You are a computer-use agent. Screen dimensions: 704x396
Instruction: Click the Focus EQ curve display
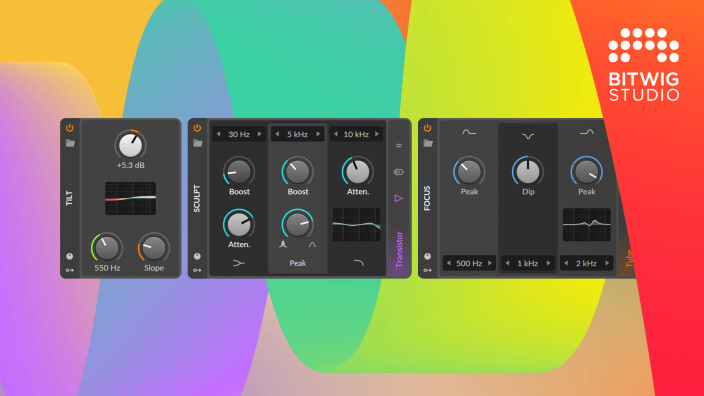click(x=586, y=224)
